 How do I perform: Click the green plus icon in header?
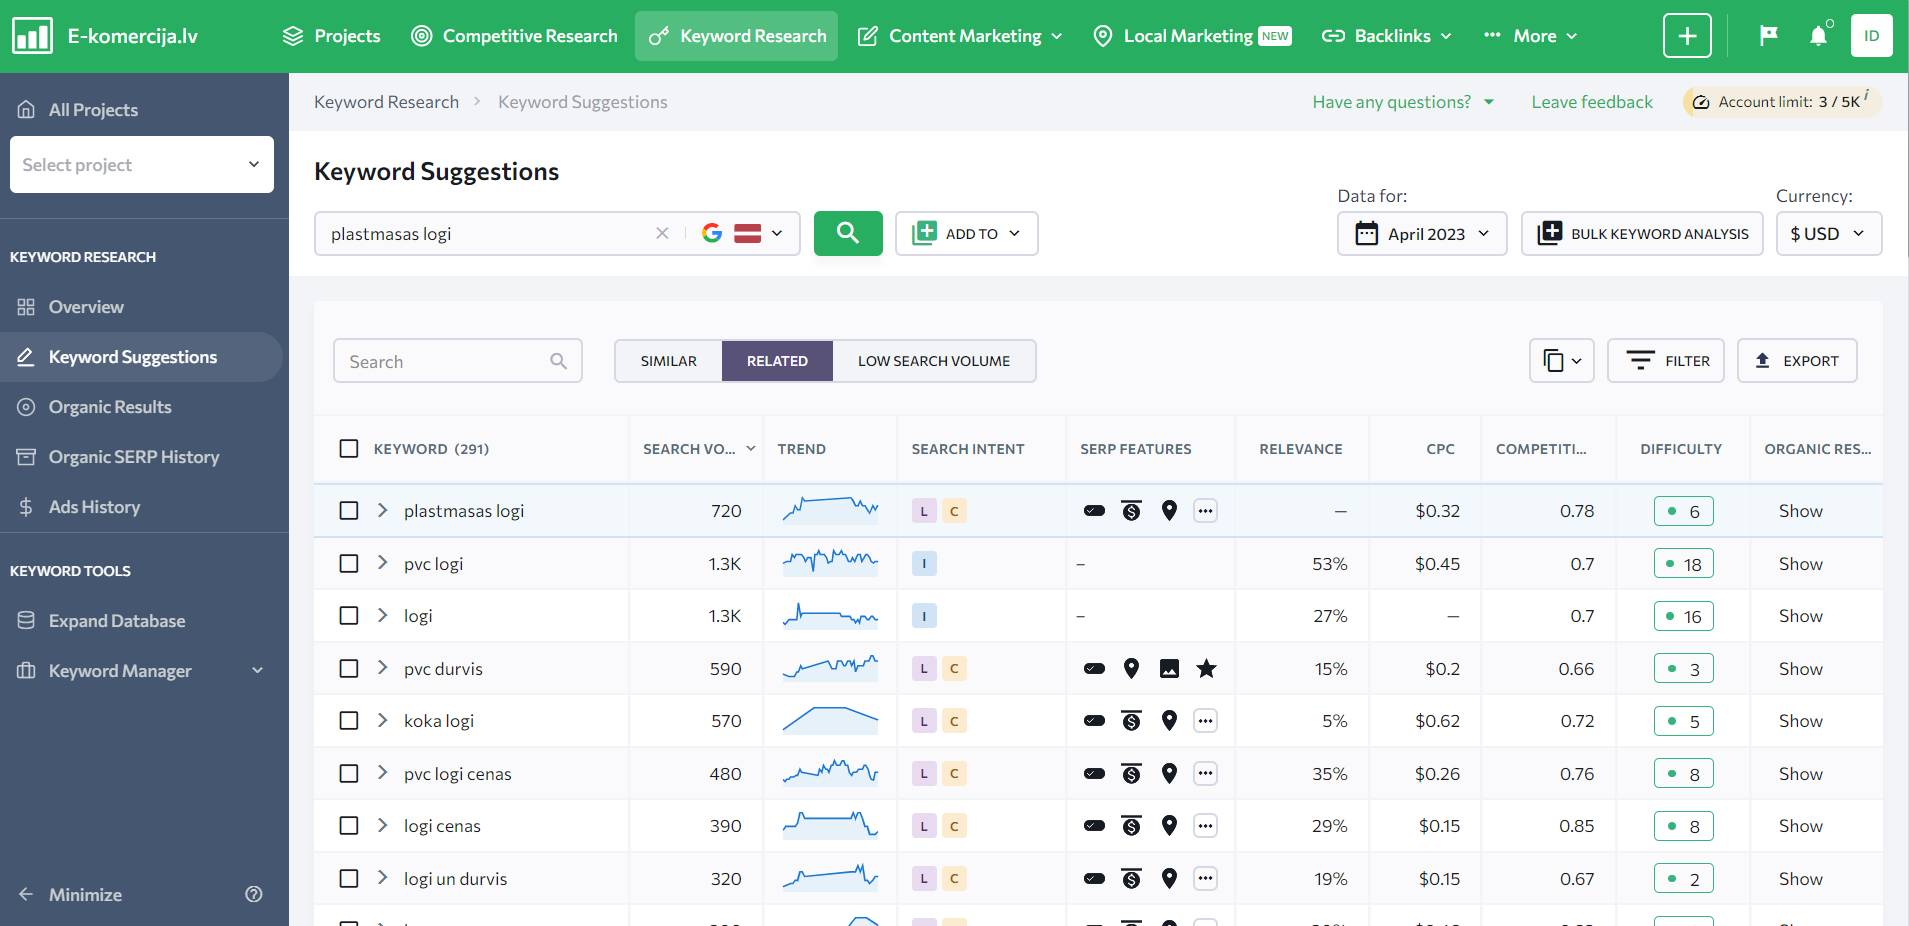pyautogui.click(x=1686, y=36)
